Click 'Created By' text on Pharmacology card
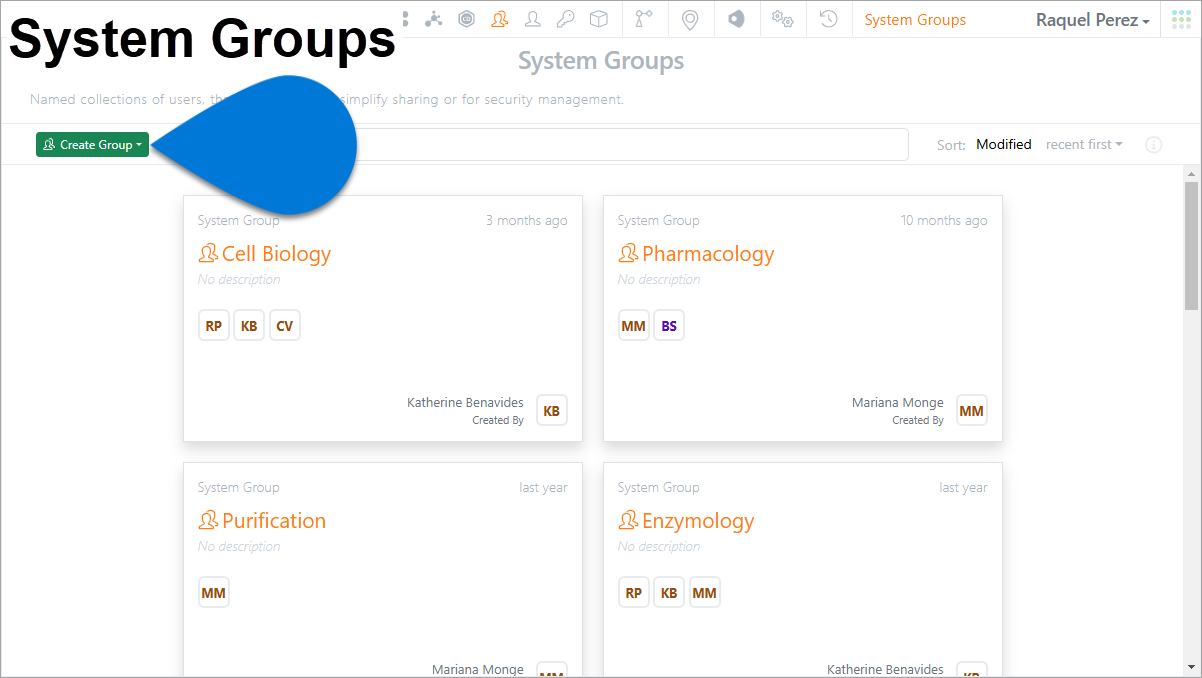 tap(918, 421)
